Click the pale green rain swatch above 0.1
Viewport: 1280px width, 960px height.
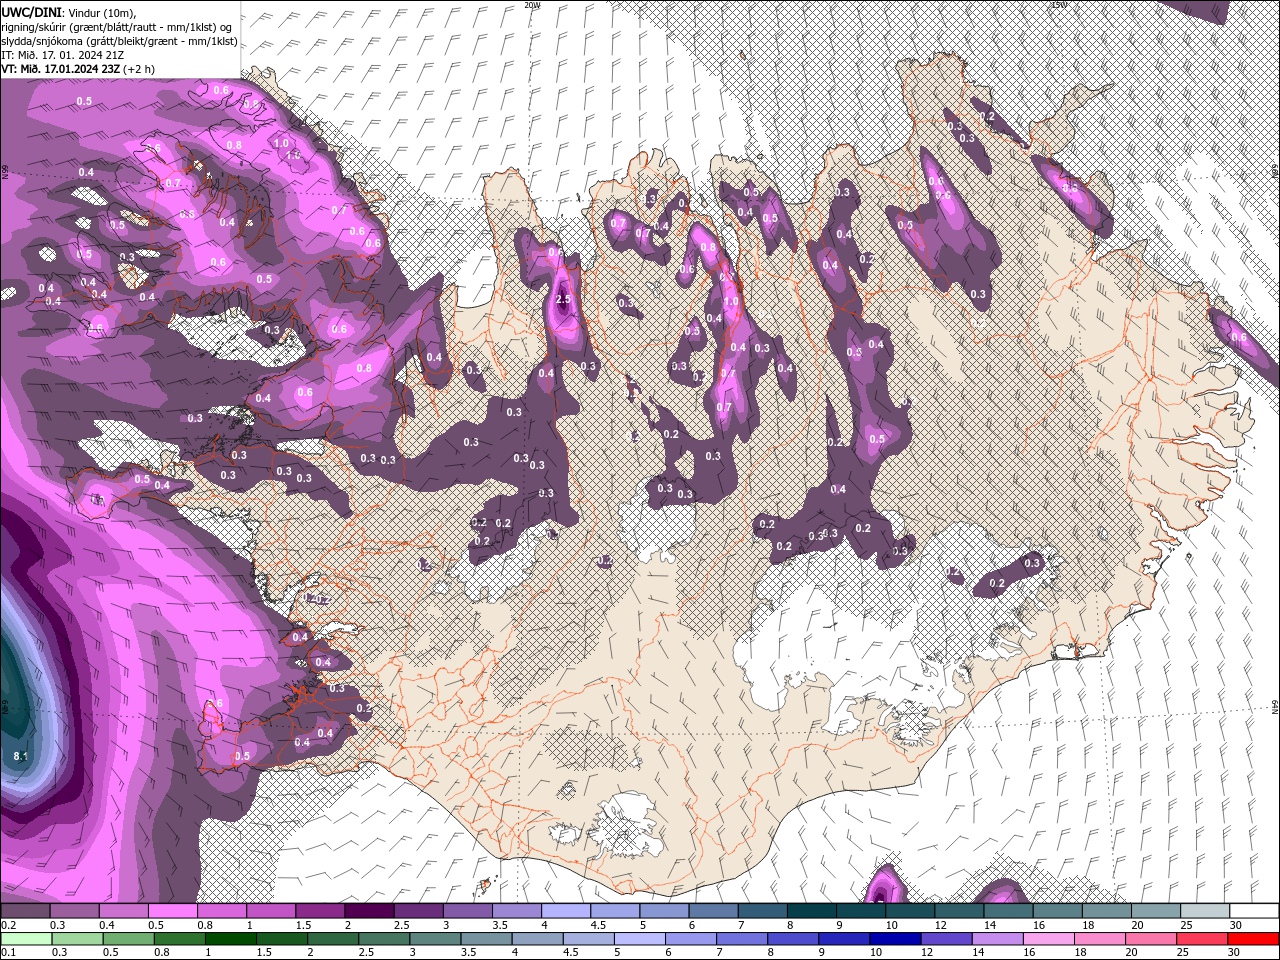pyautogui.click(x=25, y=939)
